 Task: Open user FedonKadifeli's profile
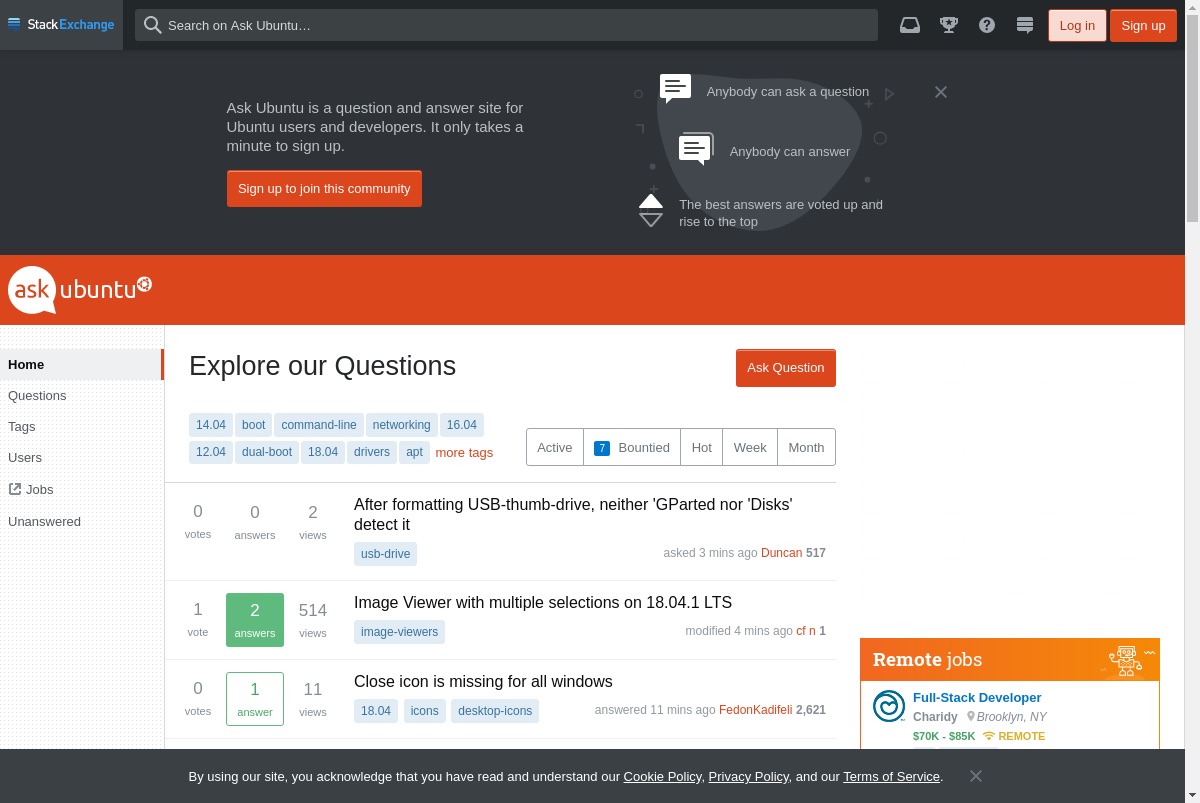point(755,710)
